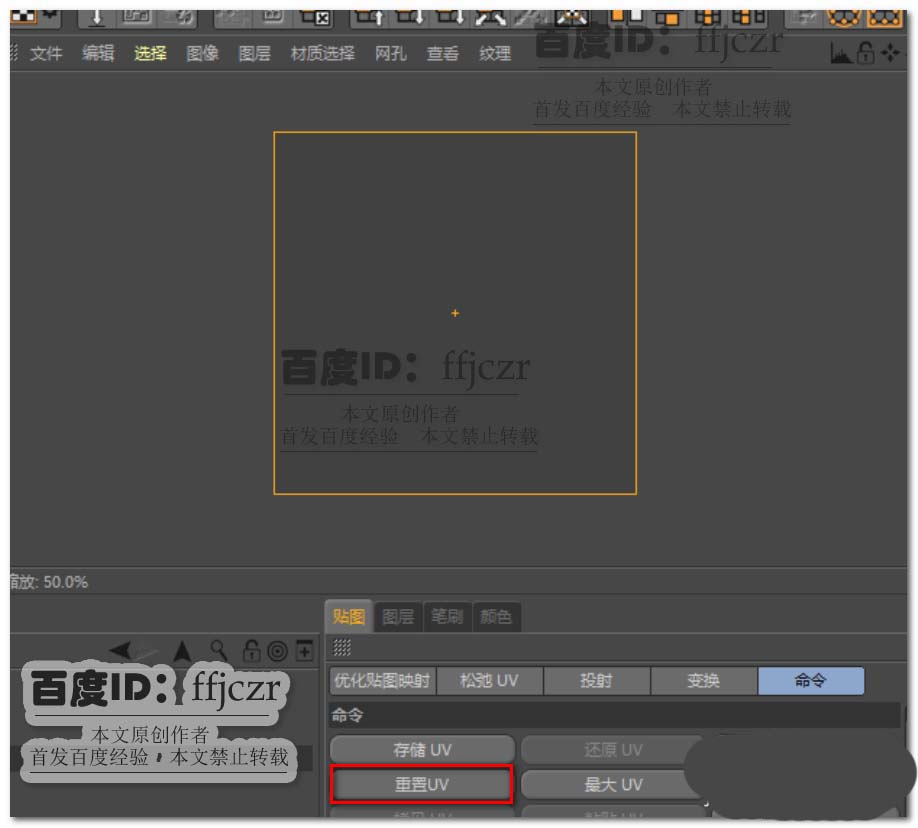Click the diagonal expand arrows toolbar icon
918x828 pixels.
(490, 17)
